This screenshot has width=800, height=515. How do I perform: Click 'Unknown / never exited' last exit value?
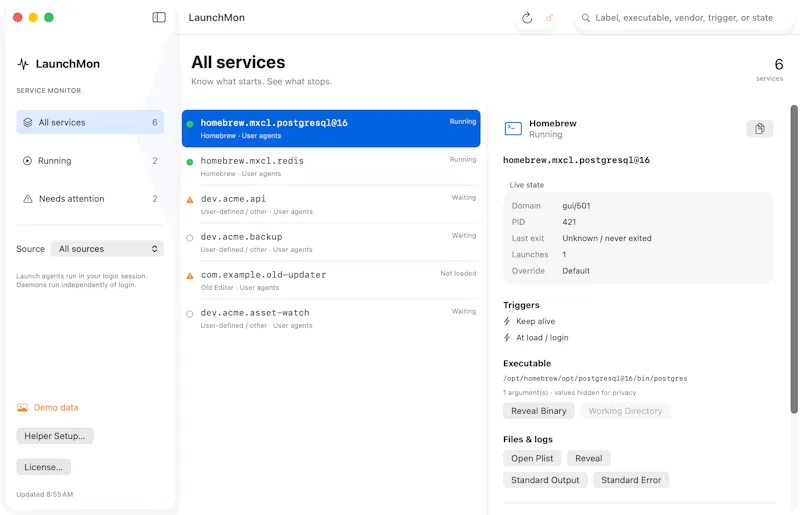(607, 238)
